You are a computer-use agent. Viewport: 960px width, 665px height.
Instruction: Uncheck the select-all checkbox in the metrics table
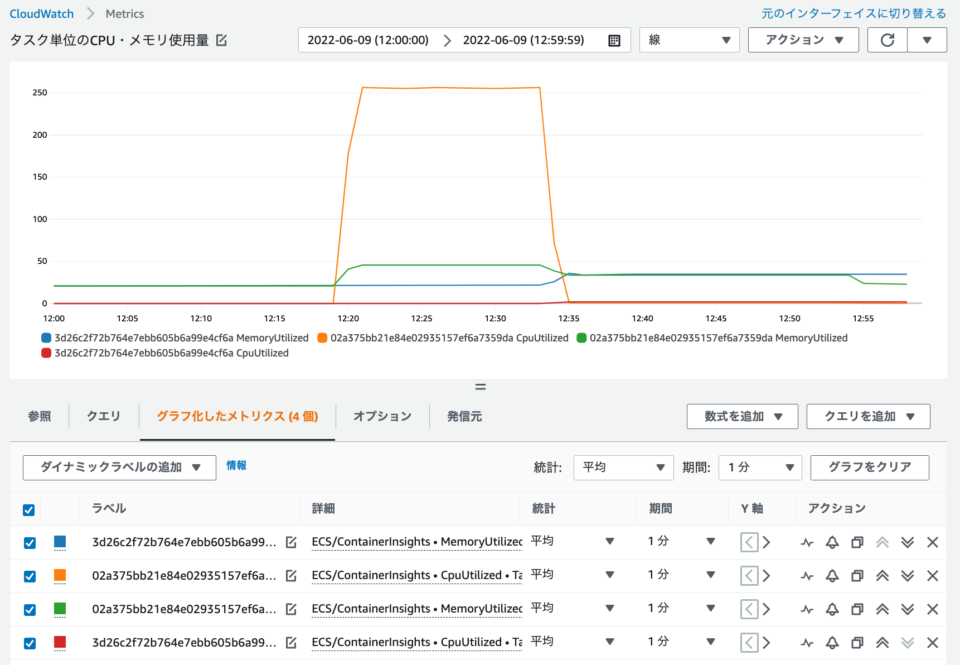pos(25,509)
